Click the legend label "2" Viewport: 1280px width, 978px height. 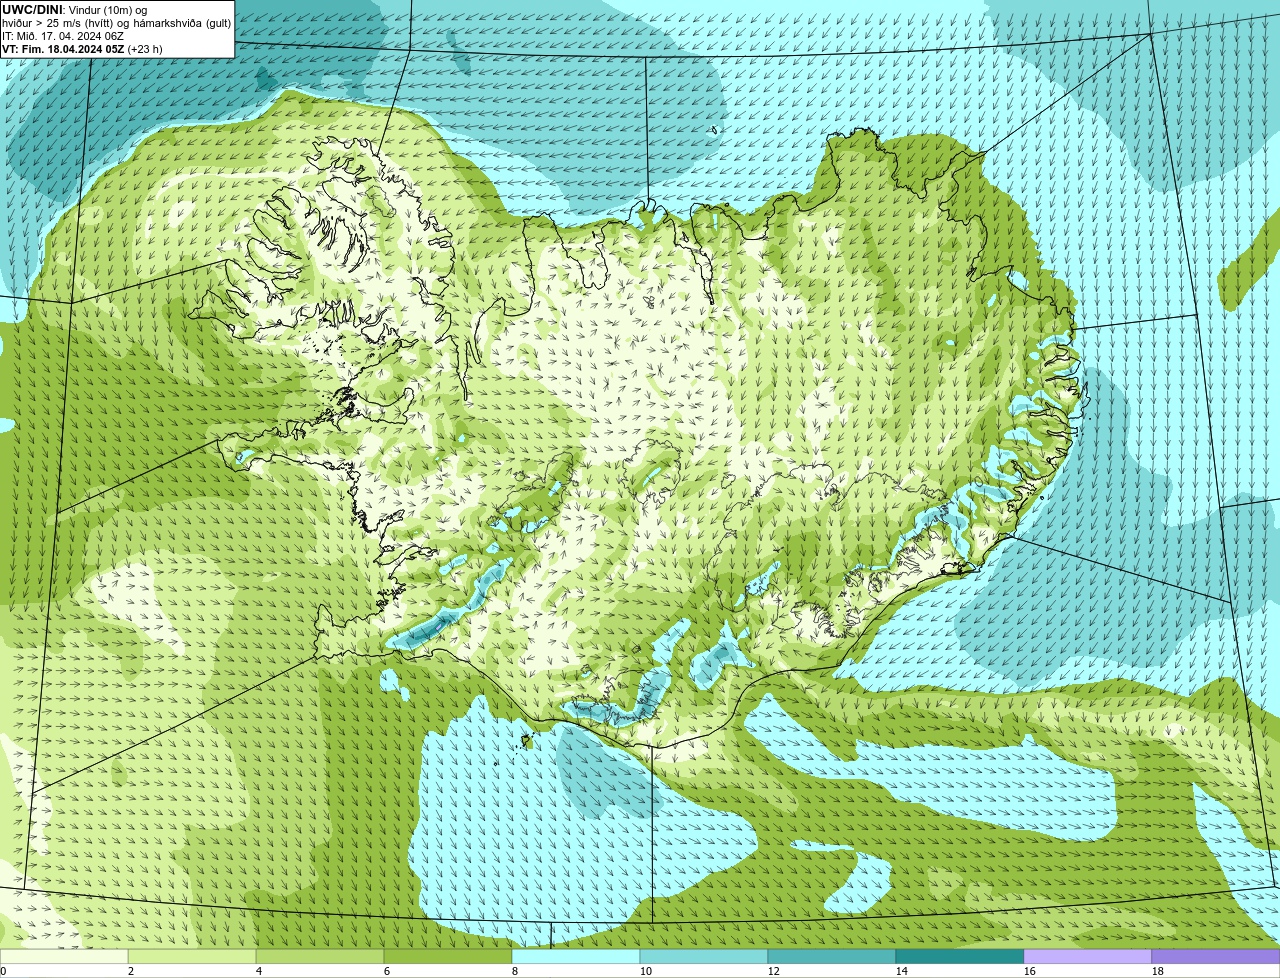131,971
